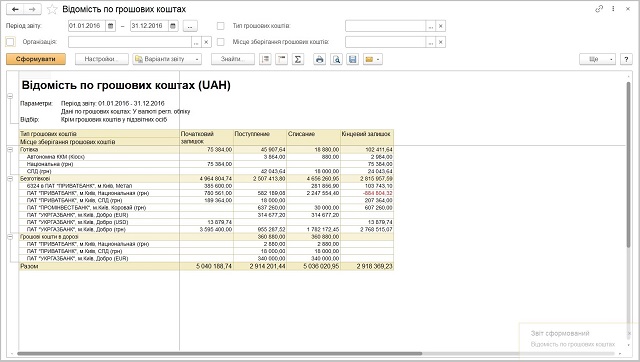
Task: Toggle the 'Тип грошових коштів' checkbox
Action: (x=220, y=26)
